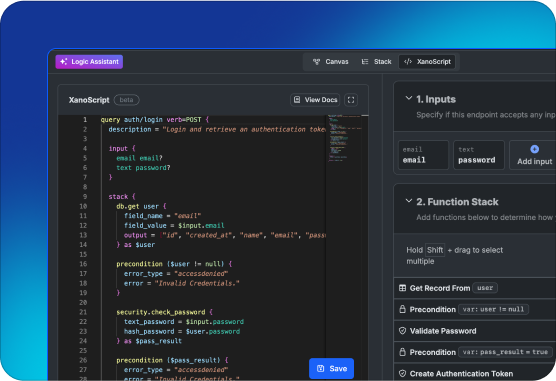556x381 pixels.
Task: Switch to the Stack tab
Action: [x=376, y=62]
